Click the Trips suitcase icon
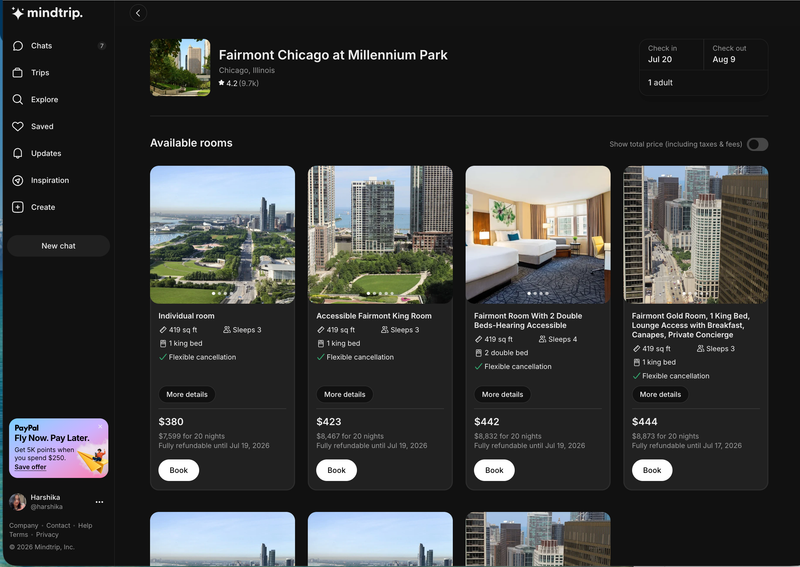The image size is (800, 567). tap(18, 72)
